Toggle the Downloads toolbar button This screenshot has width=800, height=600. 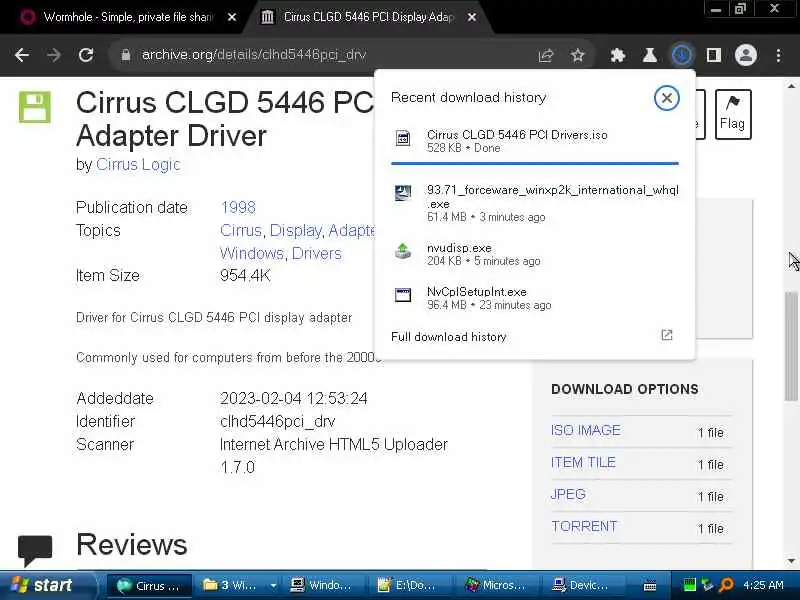(x=682, y=55)
